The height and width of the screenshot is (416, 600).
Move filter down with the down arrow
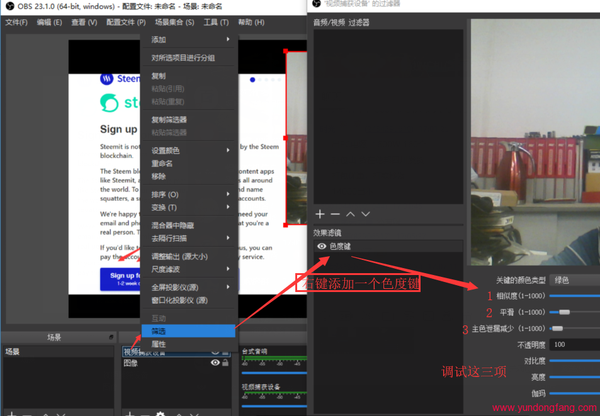point(365,214)
